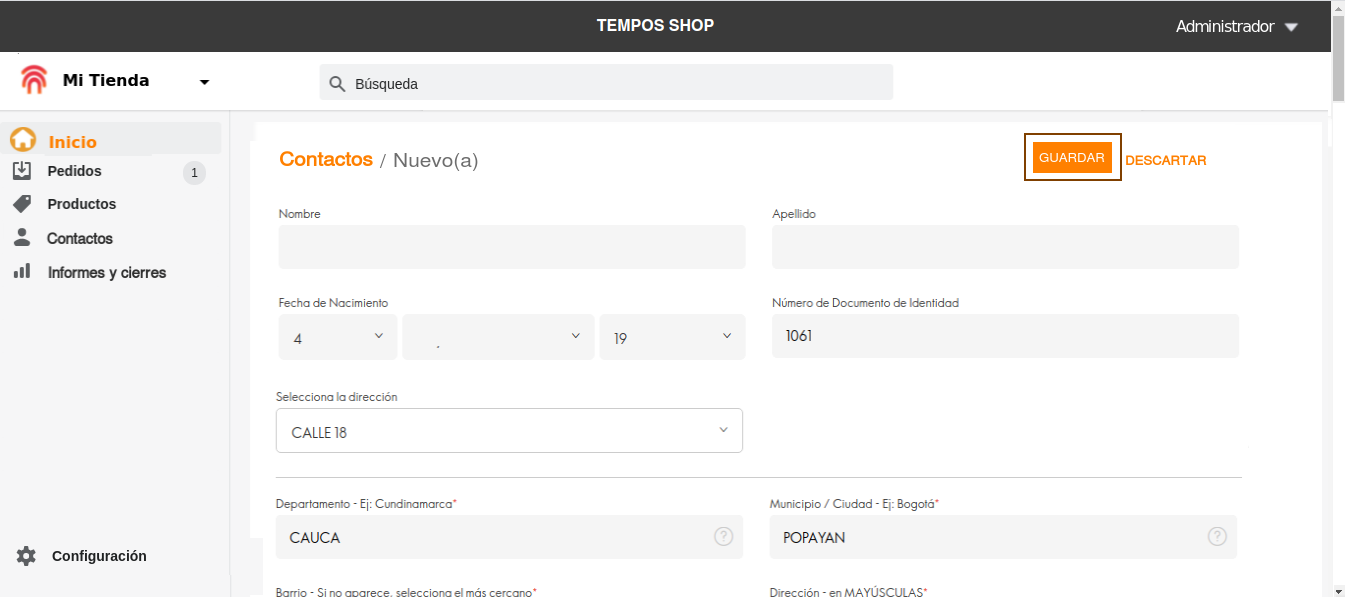Viewport: 1347px width, 597px height.
Task: Click the Pedidos inbox icon
Action: 22,171
